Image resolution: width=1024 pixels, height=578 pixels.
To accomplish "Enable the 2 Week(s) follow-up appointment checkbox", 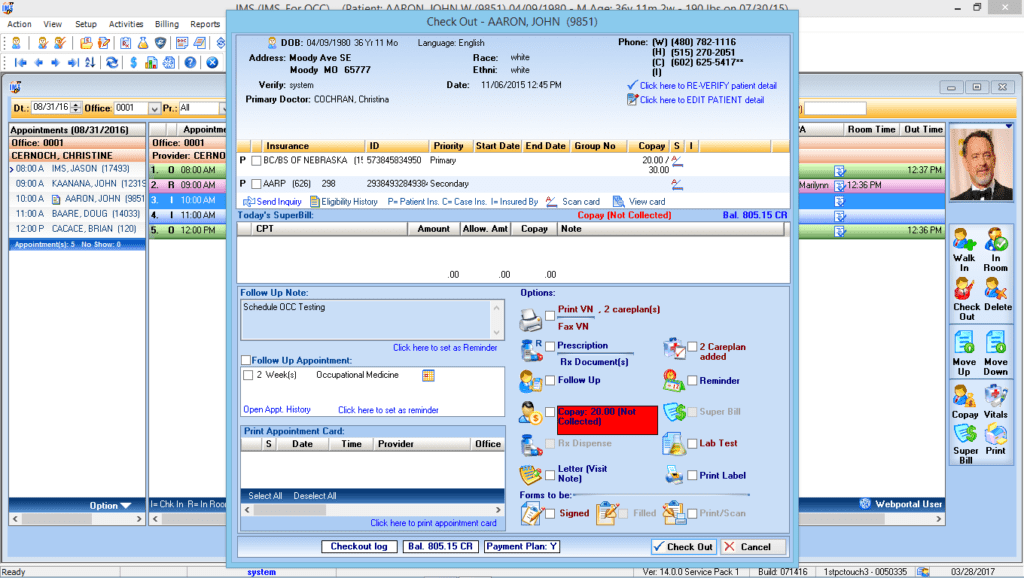I will [x=246, y=376].
